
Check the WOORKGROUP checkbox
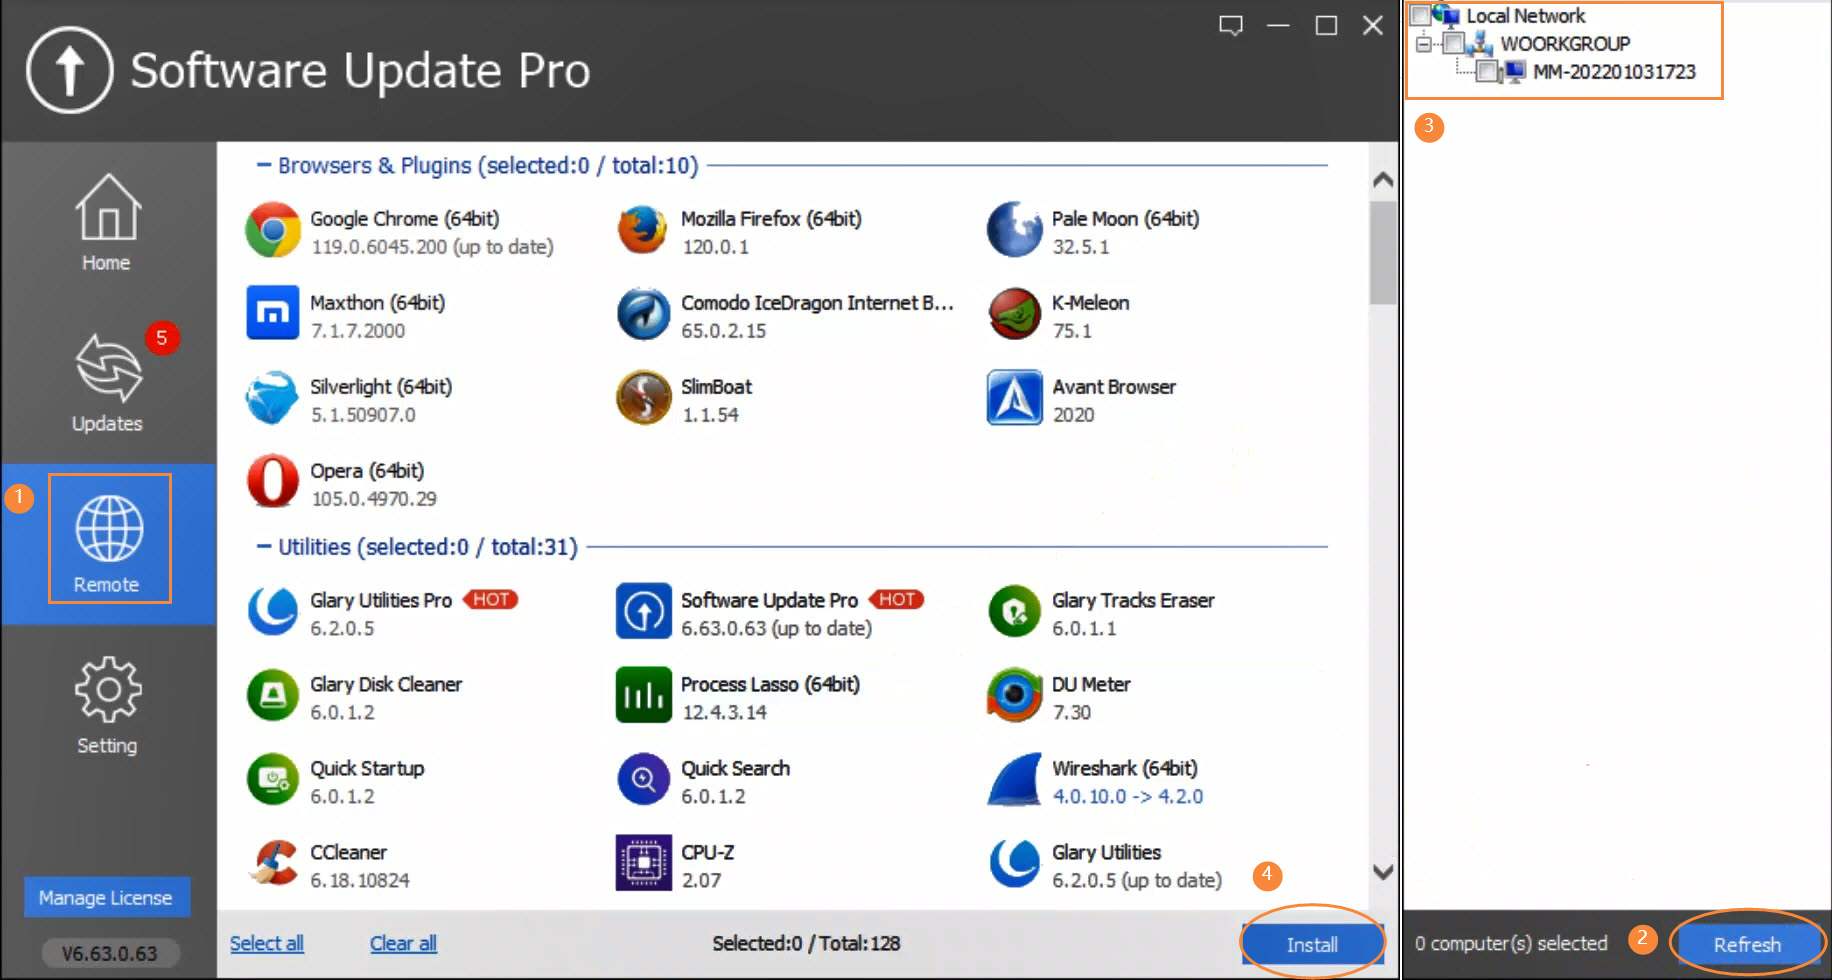(1455, 43)
